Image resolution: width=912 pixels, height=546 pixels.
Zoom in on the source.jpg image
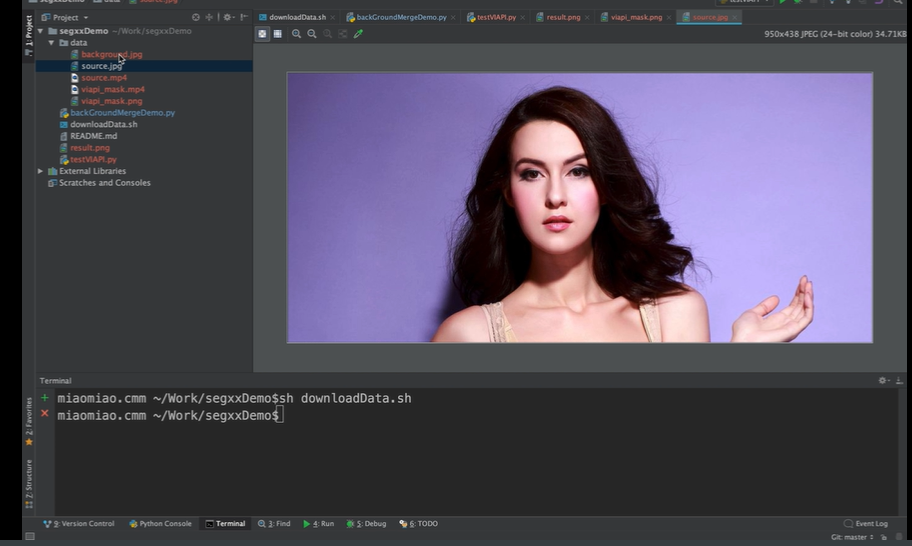point(297,34)
